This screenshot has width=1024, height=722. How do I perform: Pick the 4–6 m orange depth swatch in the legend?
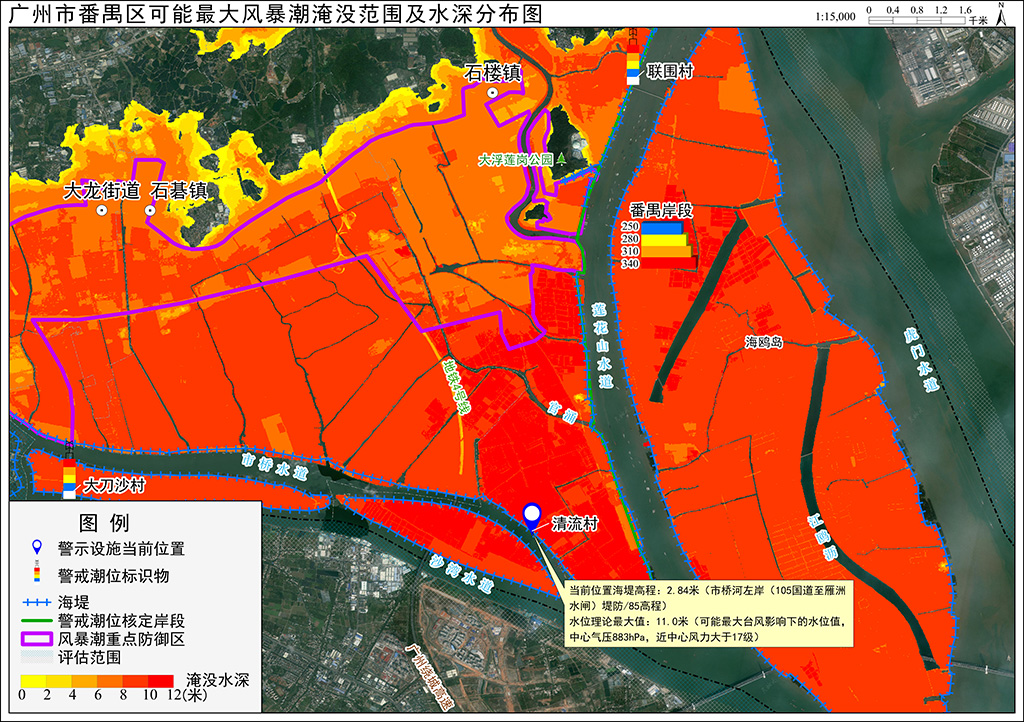84,681
